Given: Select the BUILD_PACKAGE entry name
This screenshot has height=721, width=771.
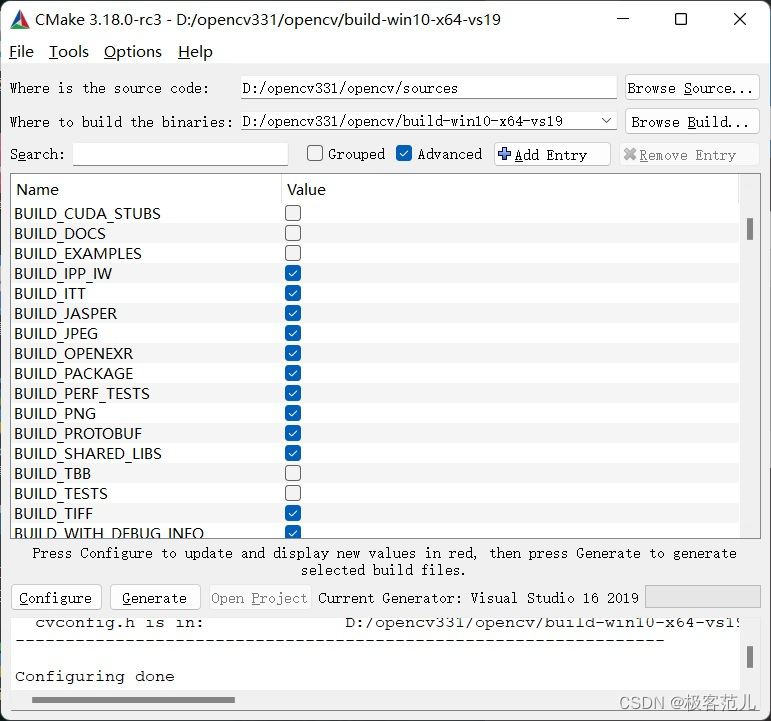Looking at the screenshot, I should [x=74, y=374].
